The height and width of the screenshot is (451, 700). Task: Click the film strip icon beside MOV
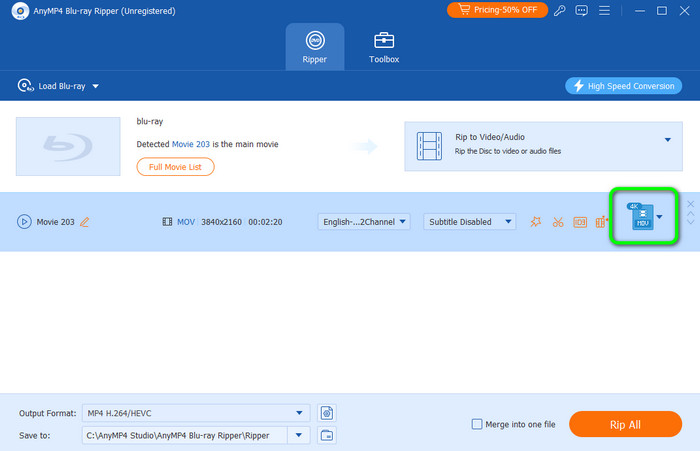tap(167, 222)
